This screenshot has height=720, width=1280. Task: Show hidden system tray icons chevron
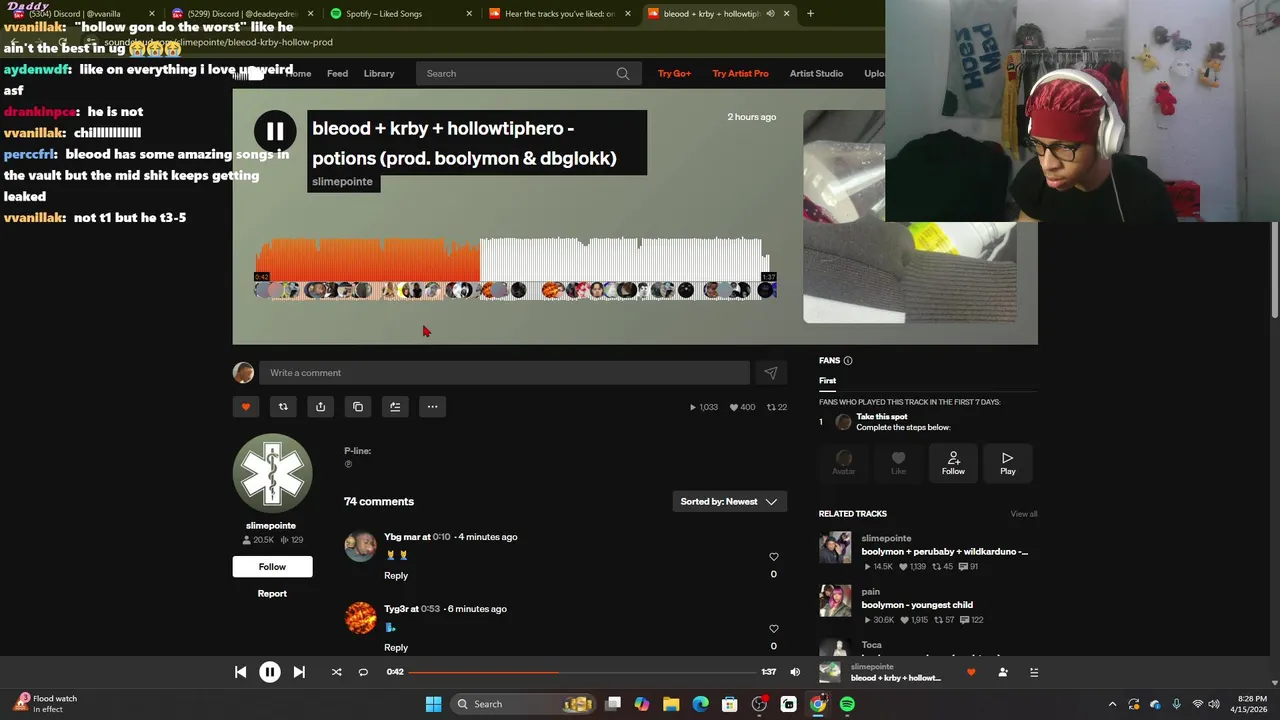(1112, 704)
